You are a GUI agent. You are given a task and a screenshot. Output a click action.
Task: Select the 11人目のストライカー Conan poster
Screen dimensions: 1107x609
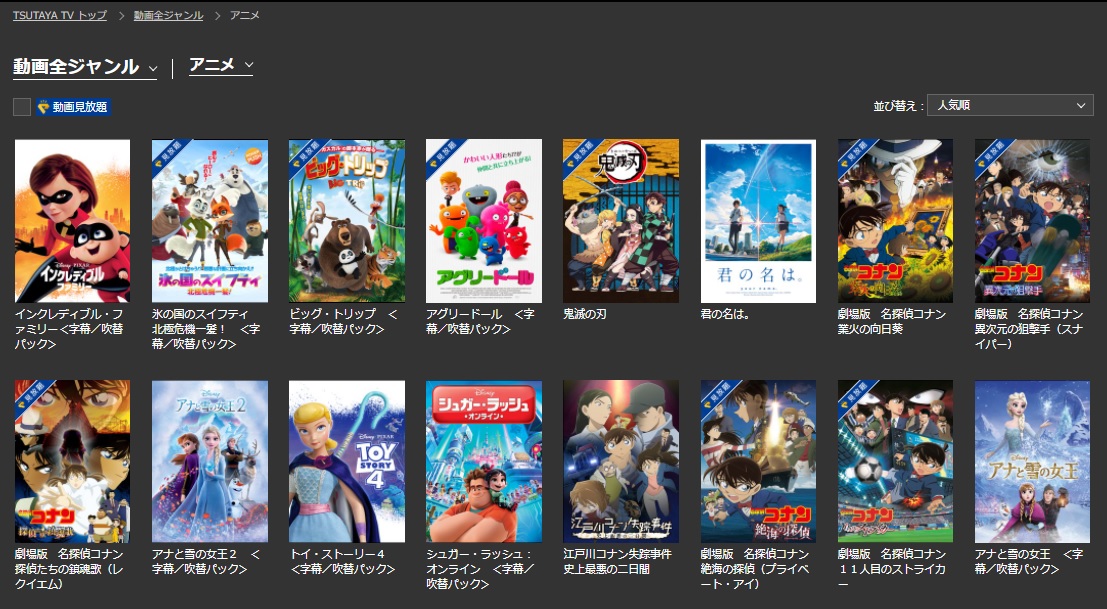coord(895,462)
